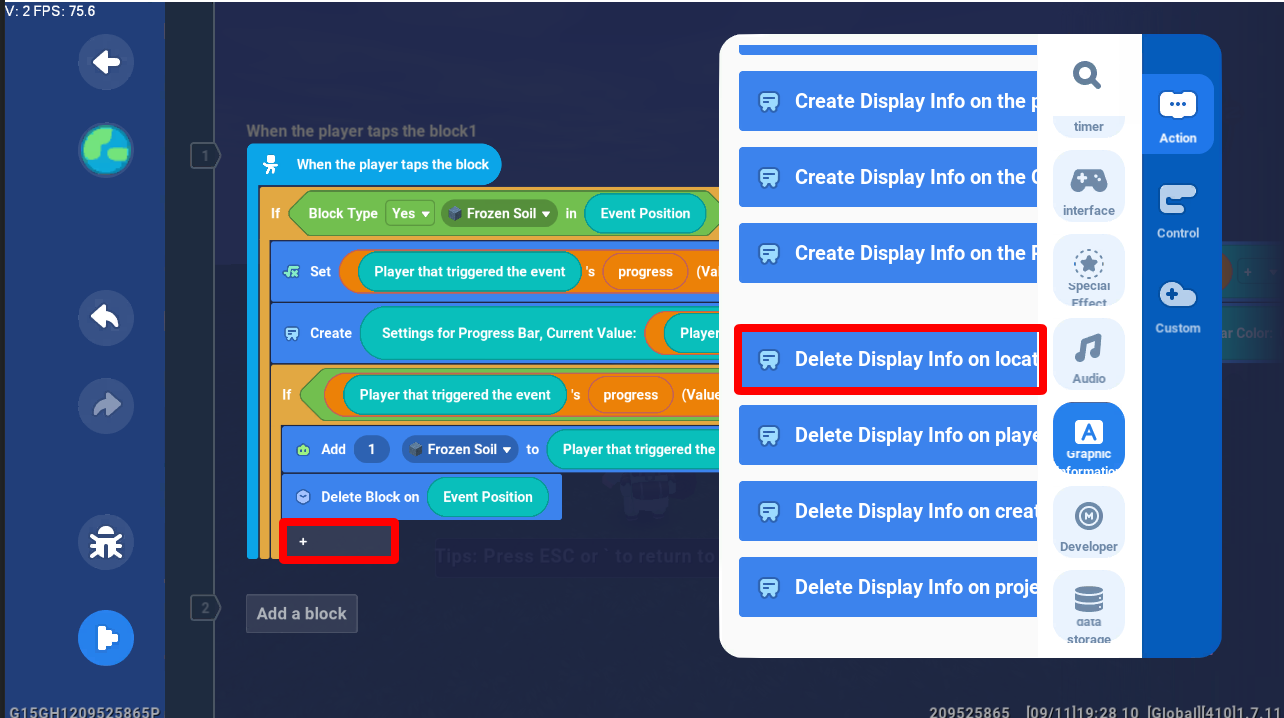This screenshot has height=718, width=1284.
Task: Click 'Player that triggered the event' in Set row
Action: [x=470, y=271]
